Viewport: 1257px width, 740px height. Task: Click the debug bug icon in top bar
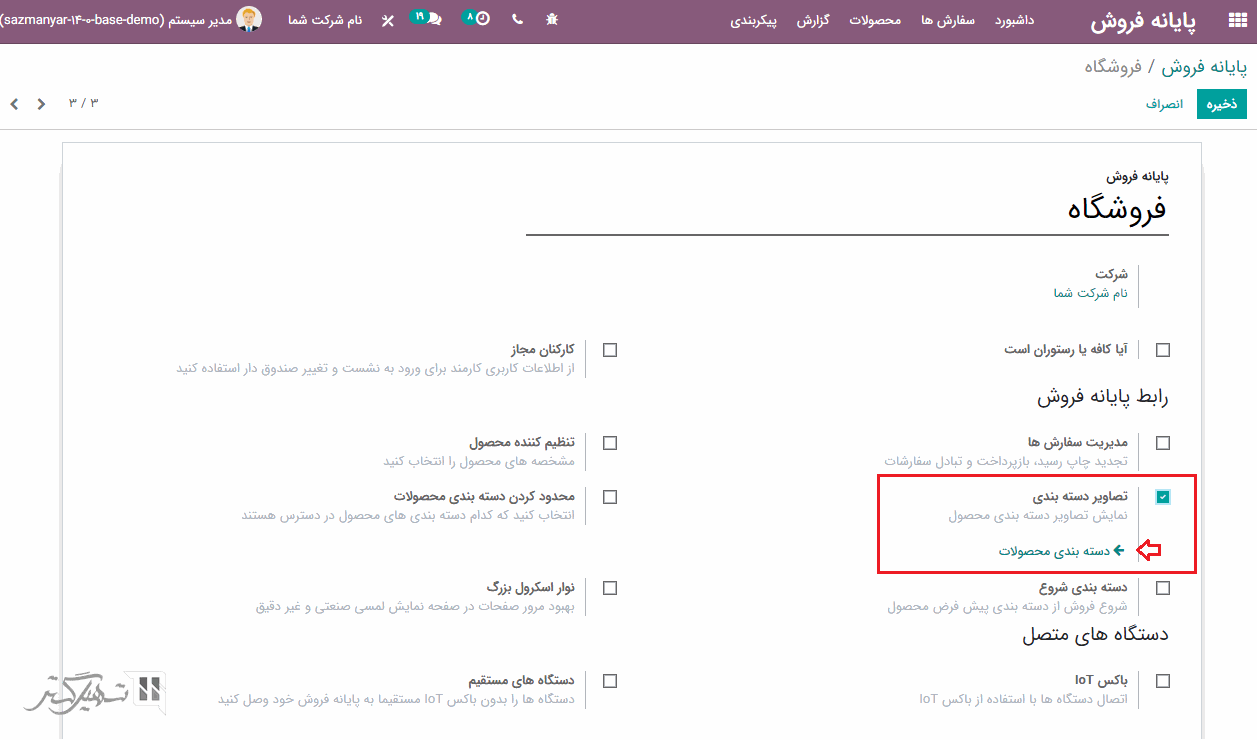[x=553, y=19]
